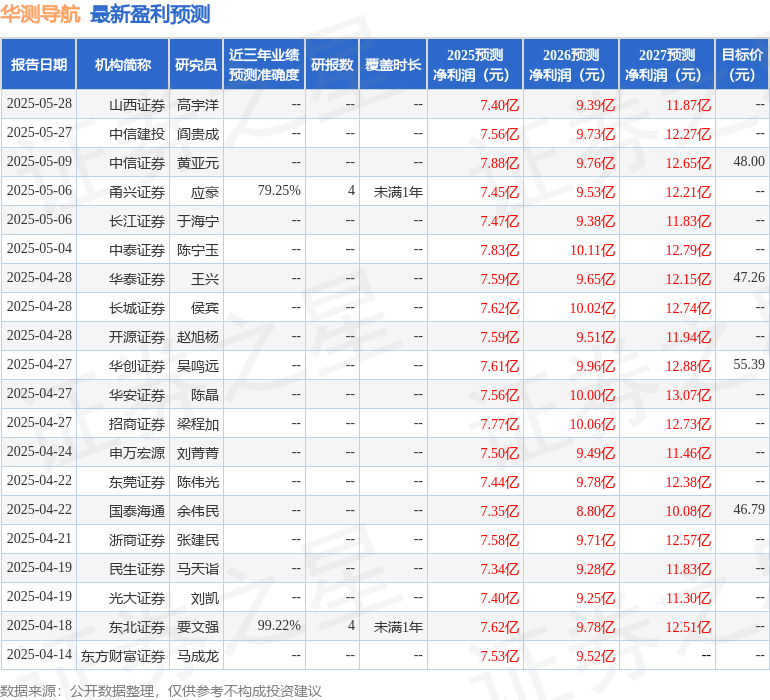
Task: Click 2027预测净利润 column header
Action: pos(667,65)
